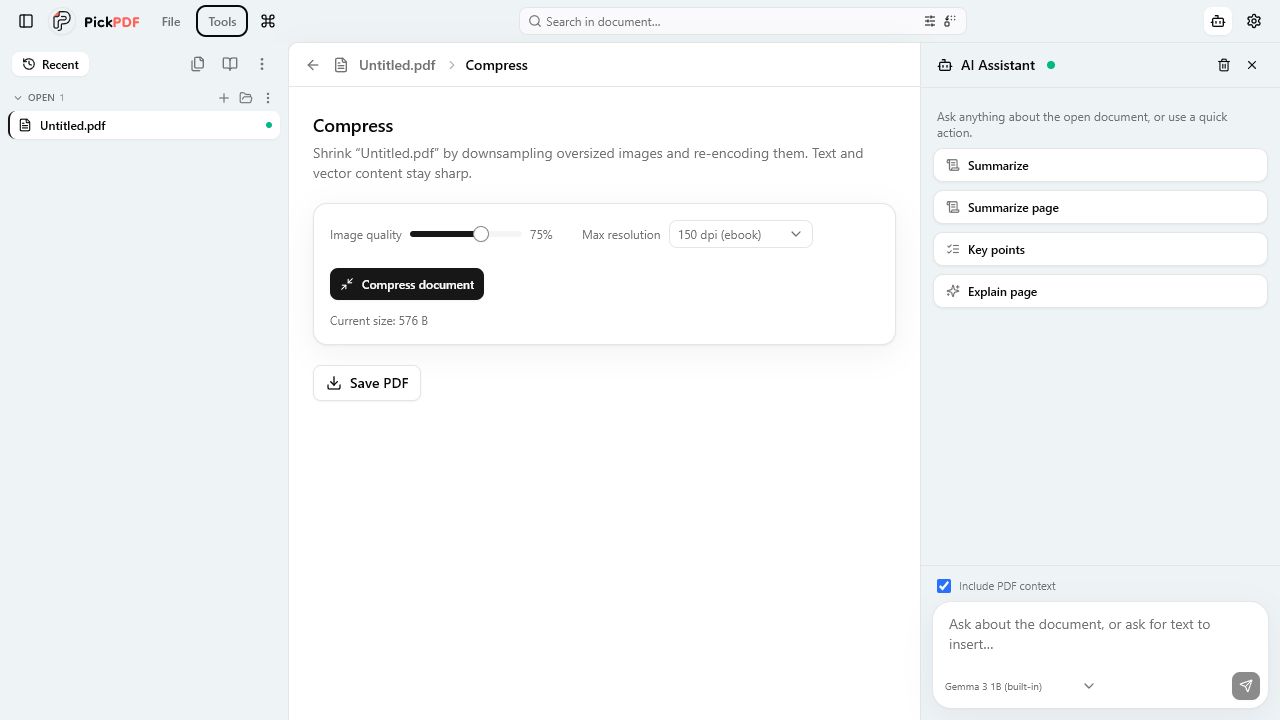Click the AI chat message box
This screenshot has height=720, width=1280.
point(1100,635)
